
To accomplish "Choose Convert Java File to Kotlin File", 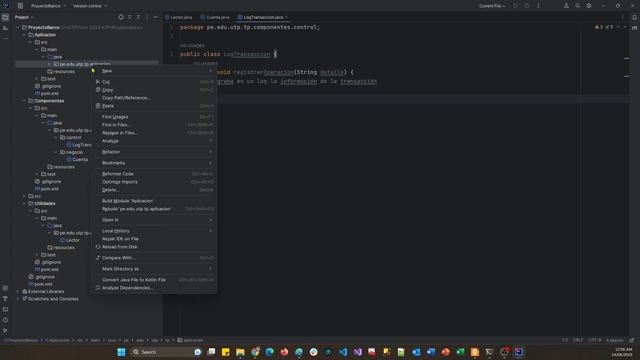I will [154, 280].
